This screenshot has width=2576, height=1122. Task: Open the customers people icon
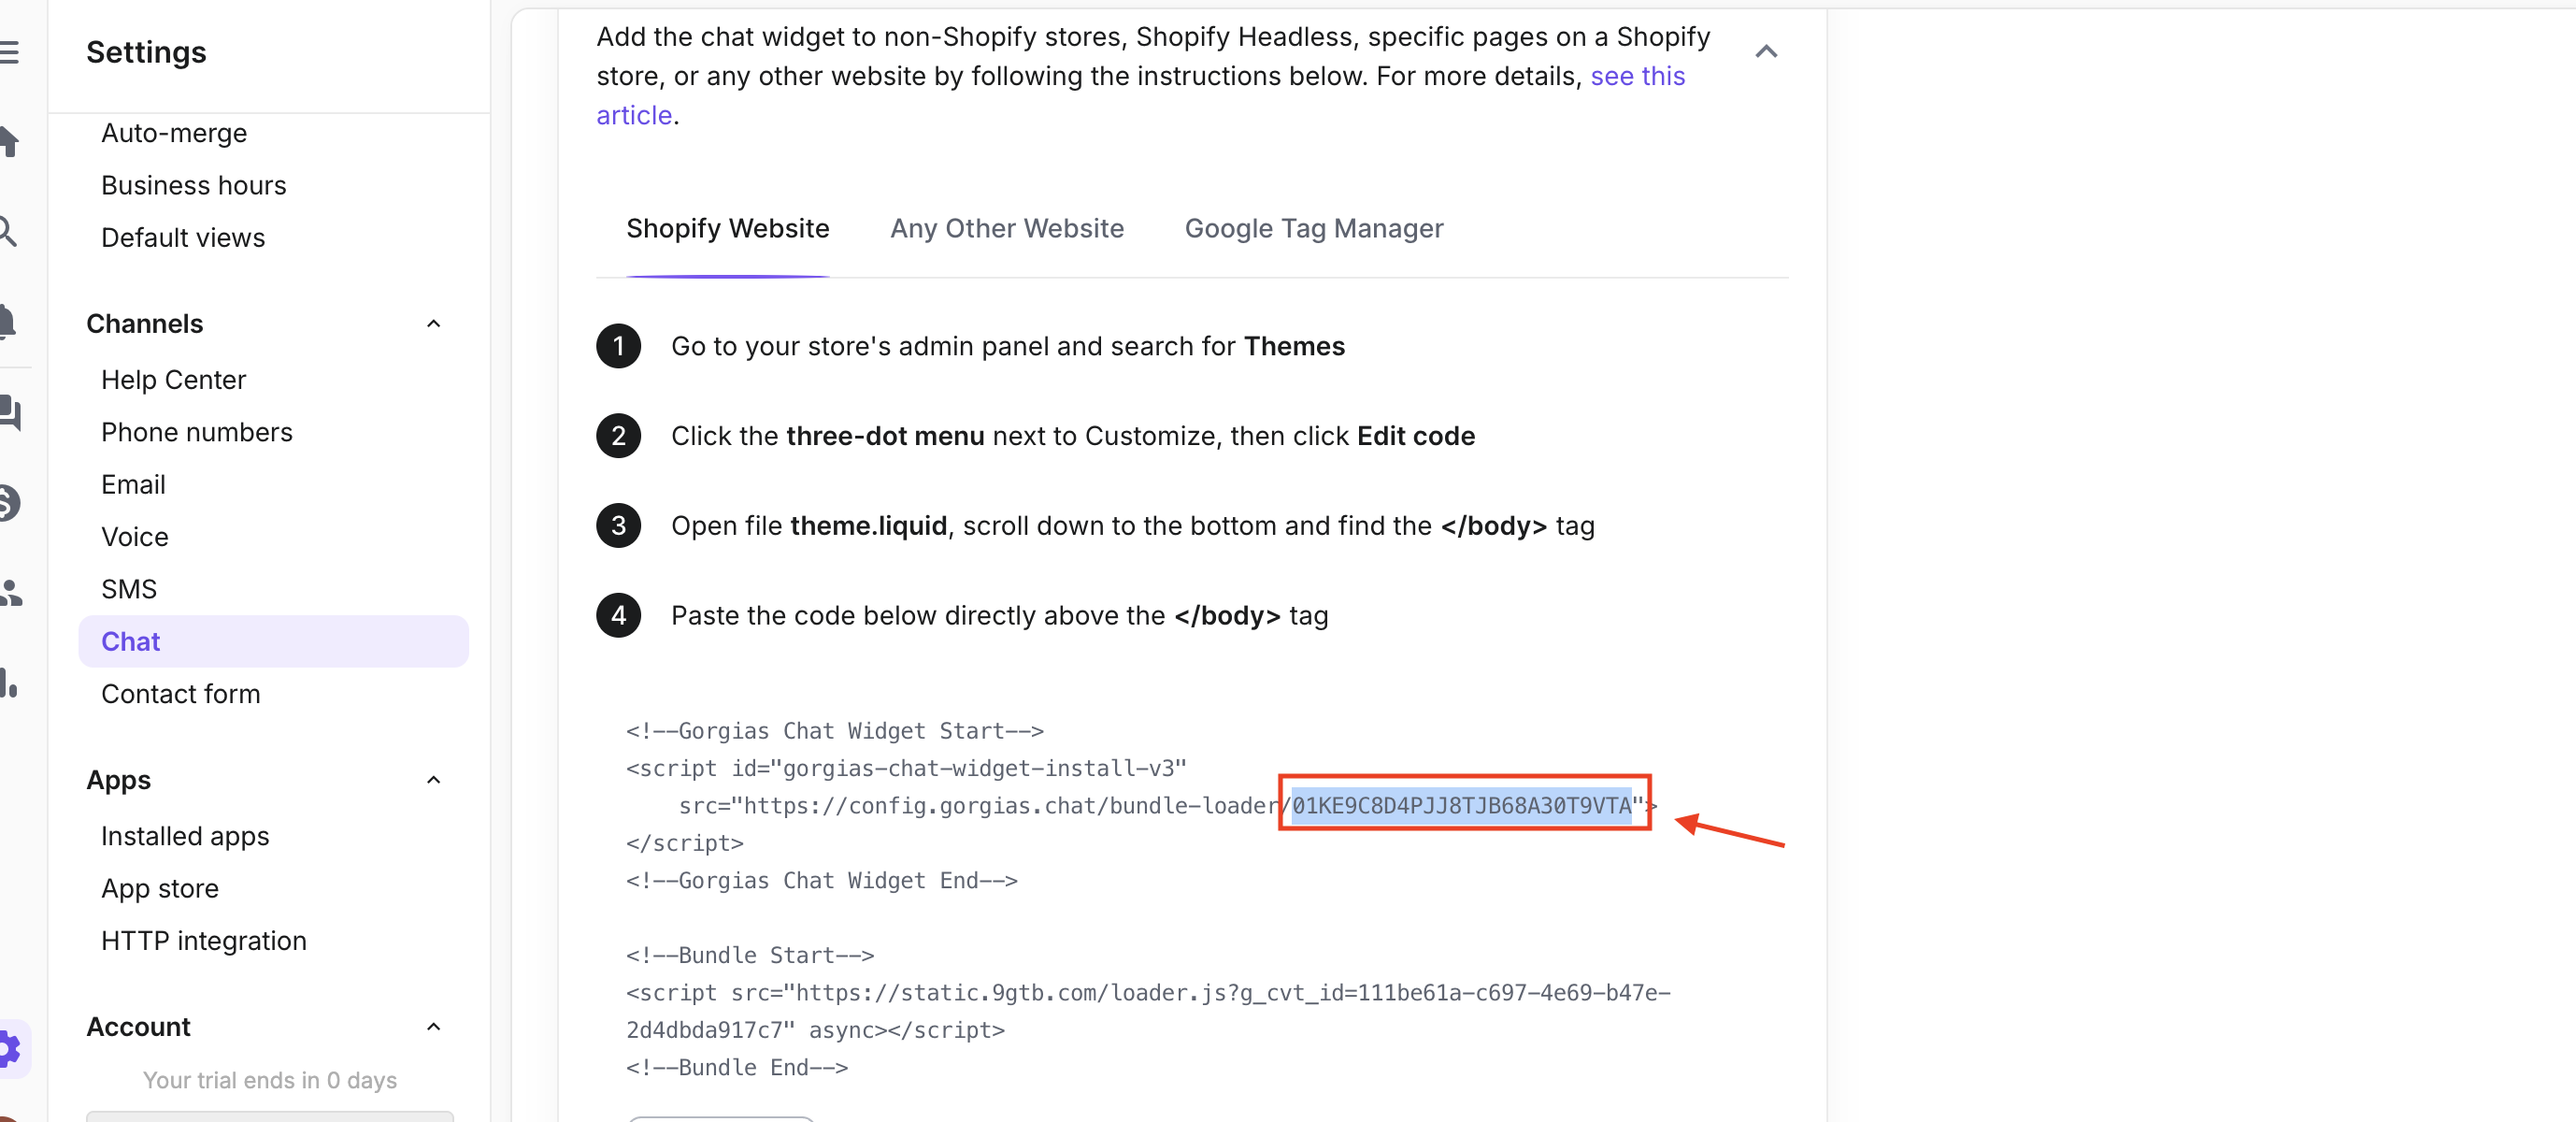click(x=10, y=592)
